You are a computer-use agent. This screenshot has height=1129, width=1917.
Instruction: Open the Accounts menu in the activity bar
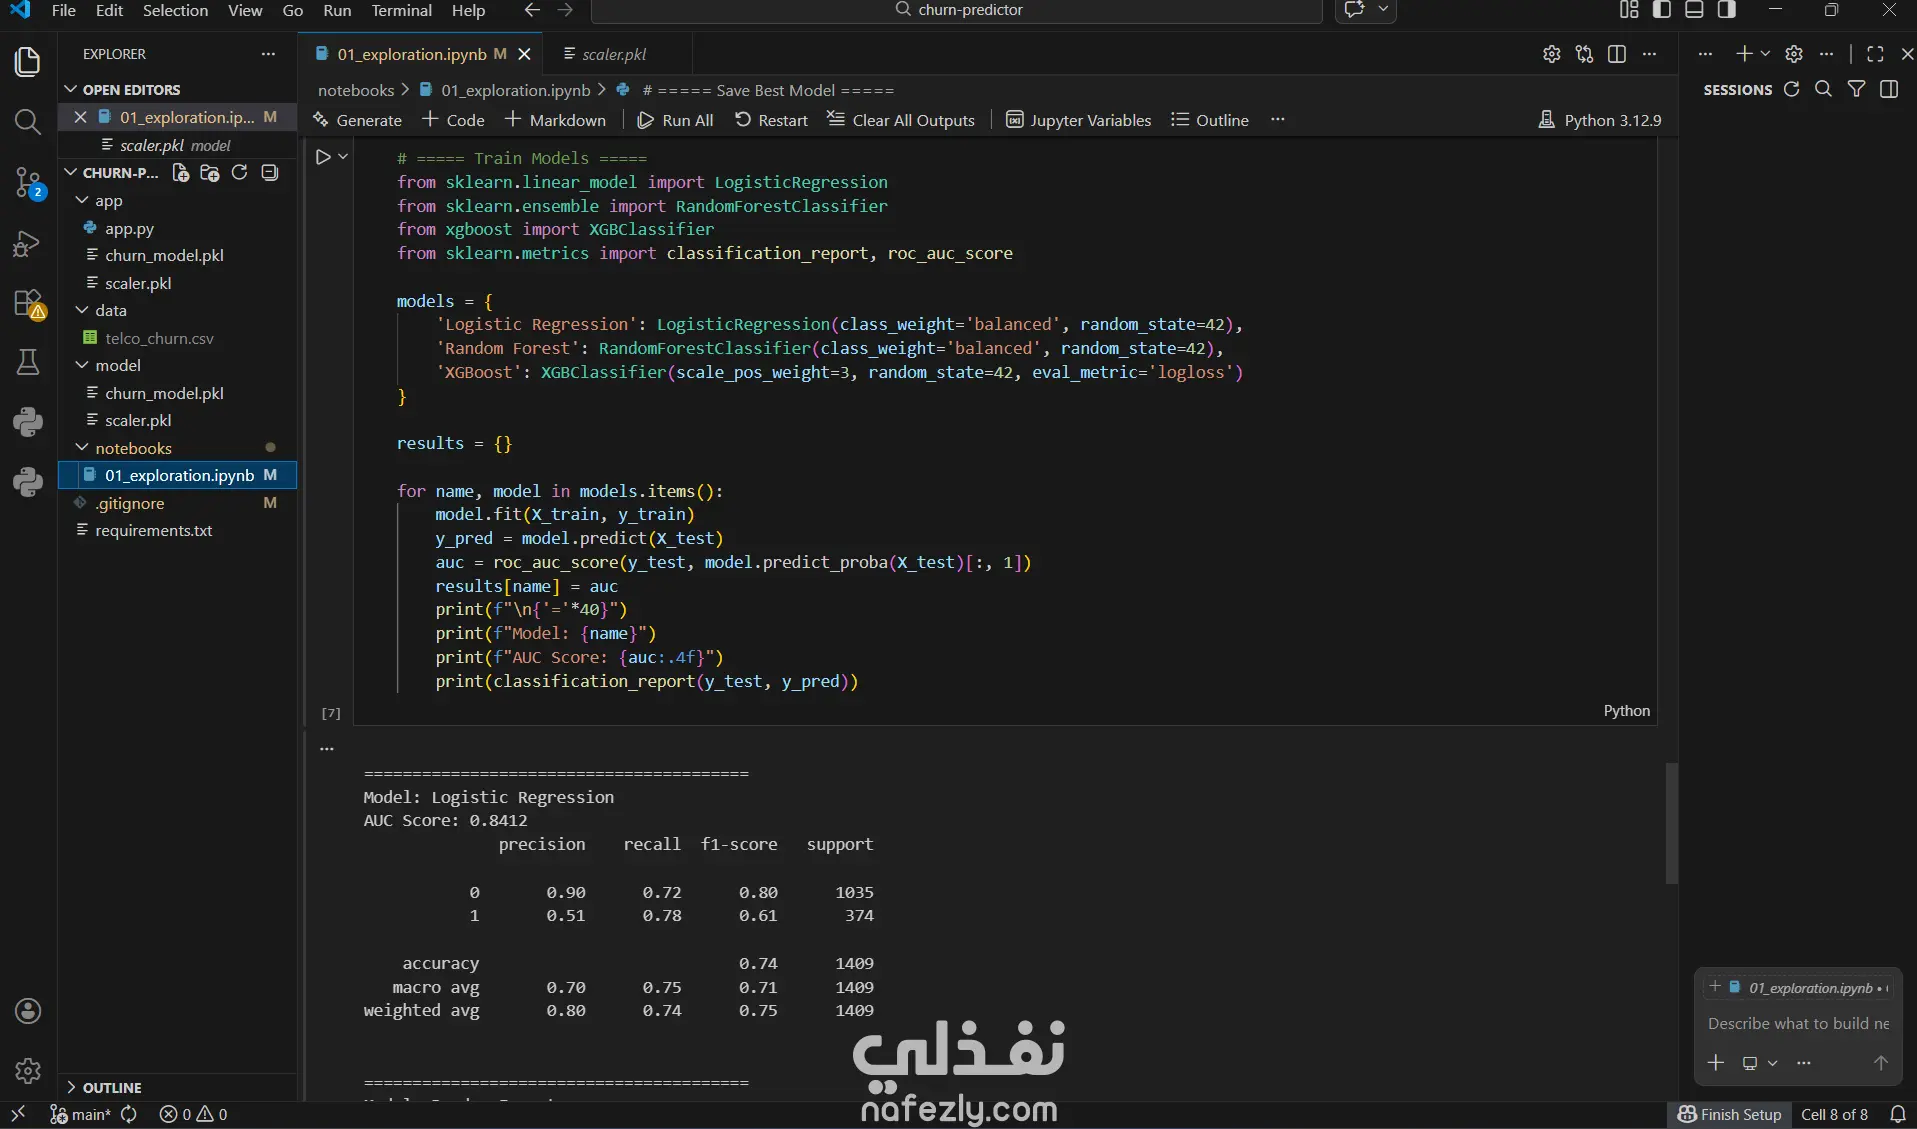pyautogui.click(x=28, y=1011)
